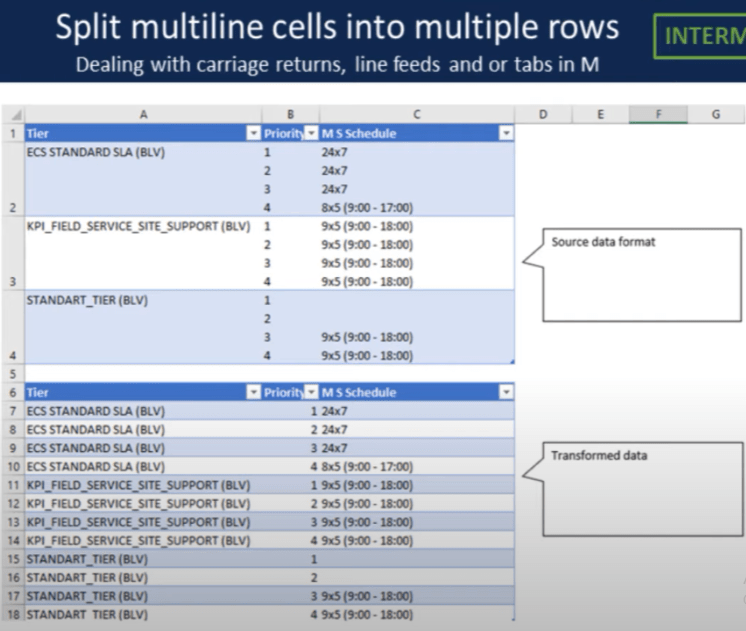The height and width of the screenshot is (631, 746).
Task: Open the Tier filter dropdown in row 1
Action: pyautogui.click(x=253, y=134)
